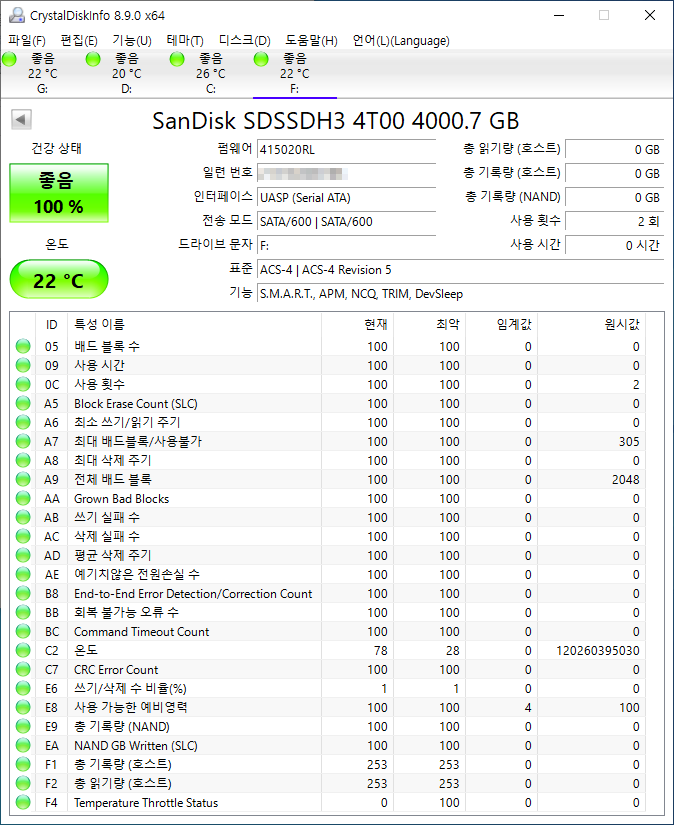Open the 파일(F) menu
The width and height of the screenshot is (674, 825).
pos(27,41)
